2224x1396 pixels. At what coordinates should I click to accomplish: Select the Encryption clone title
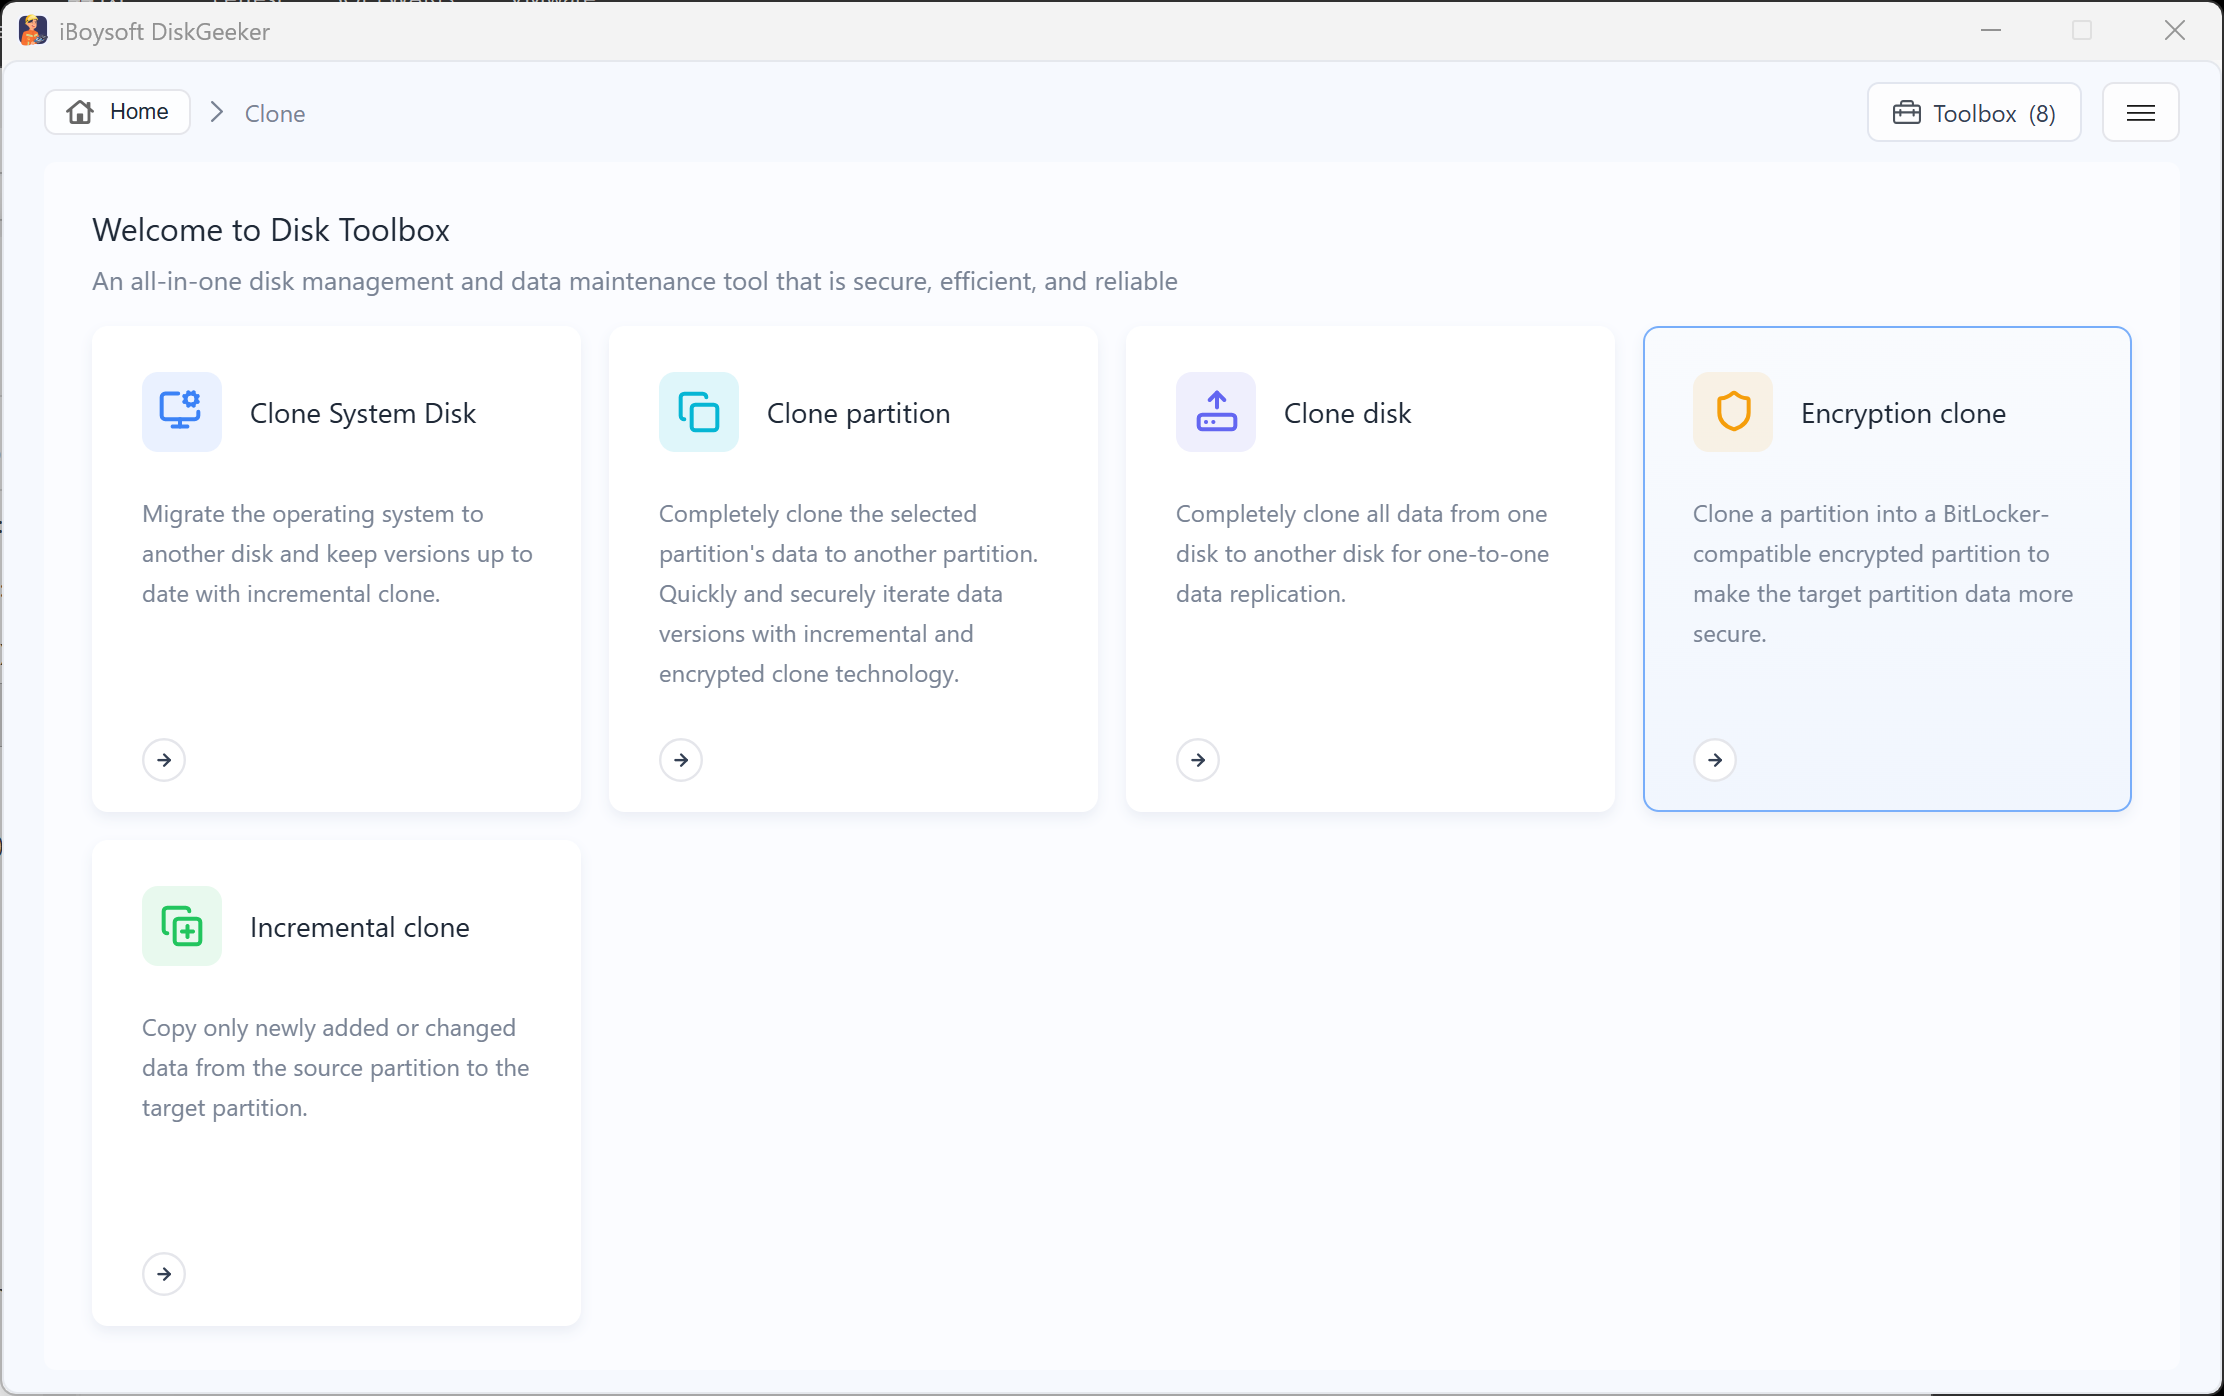pos(1903,413)
